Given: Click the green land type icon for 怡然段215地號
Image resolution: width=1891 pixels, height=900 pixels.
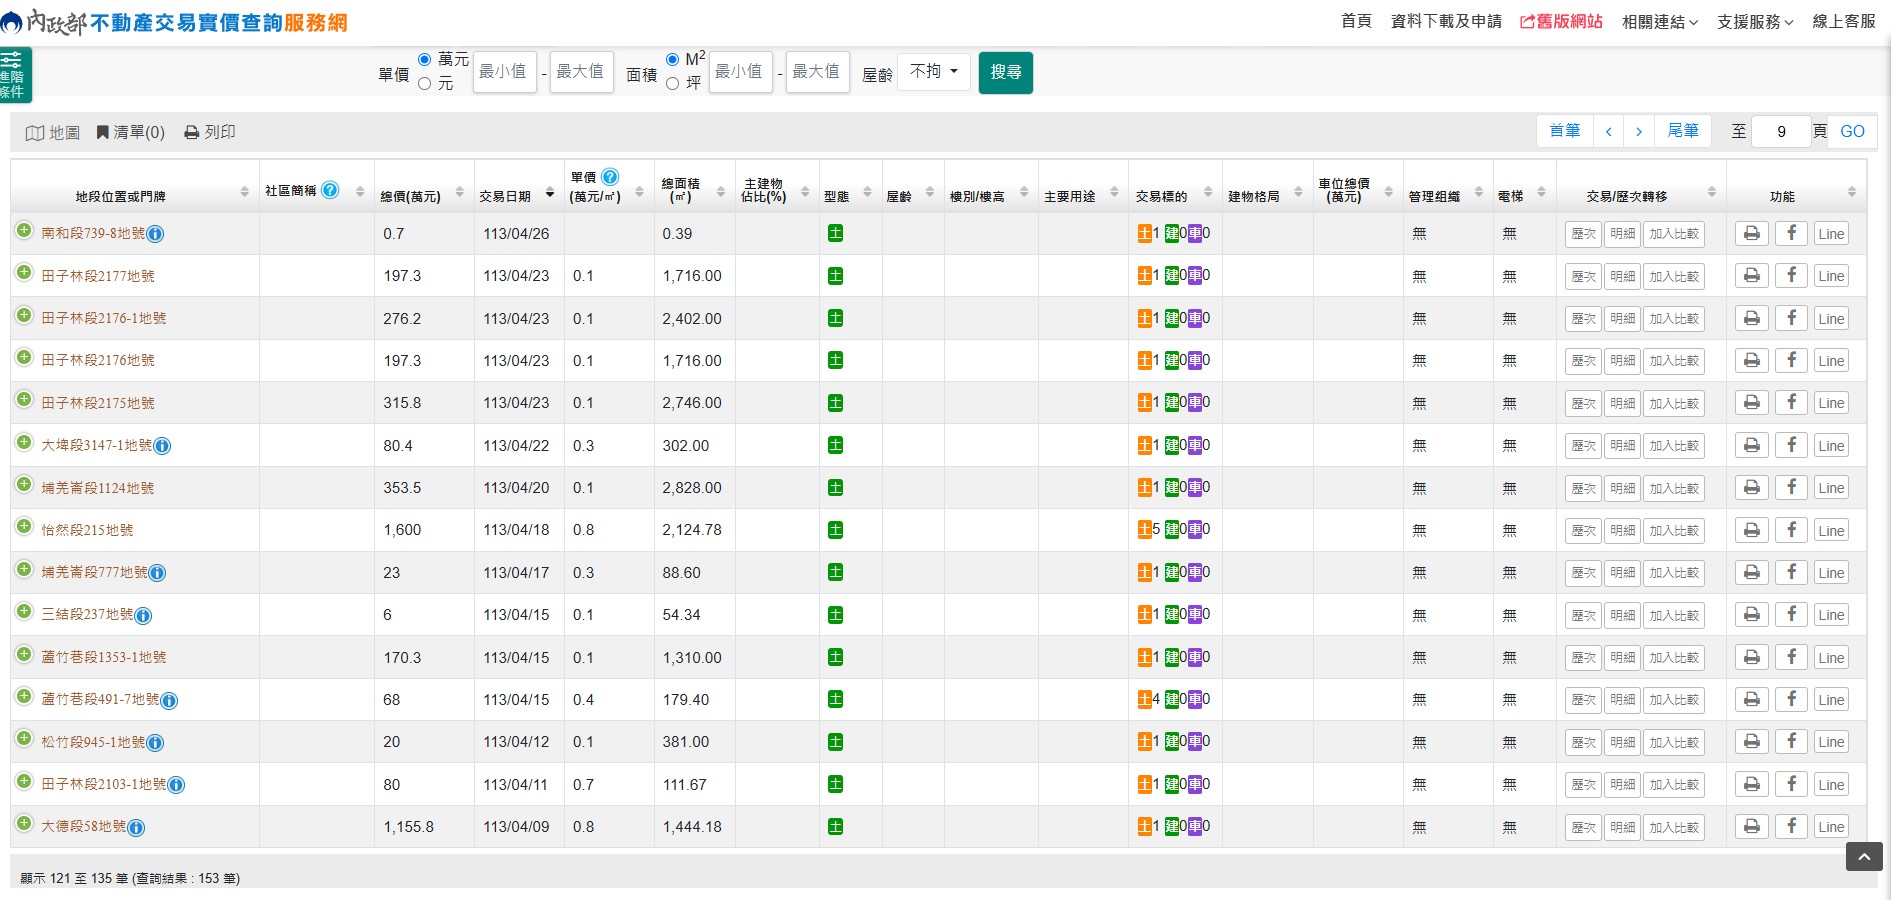Looking at the screenshot, I should pos(835,530).
